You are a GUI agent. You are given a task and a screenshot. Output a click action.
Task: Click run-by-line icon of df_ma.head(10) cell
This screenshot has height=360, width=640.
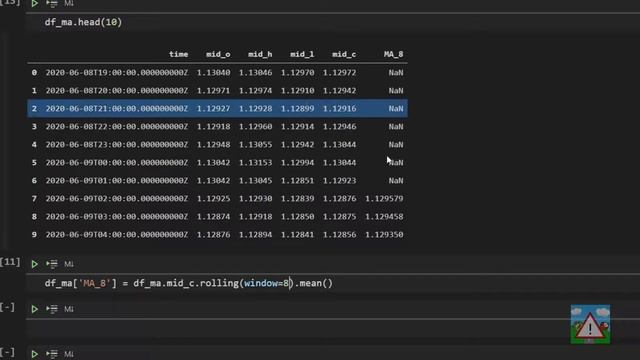click(51, 4)
